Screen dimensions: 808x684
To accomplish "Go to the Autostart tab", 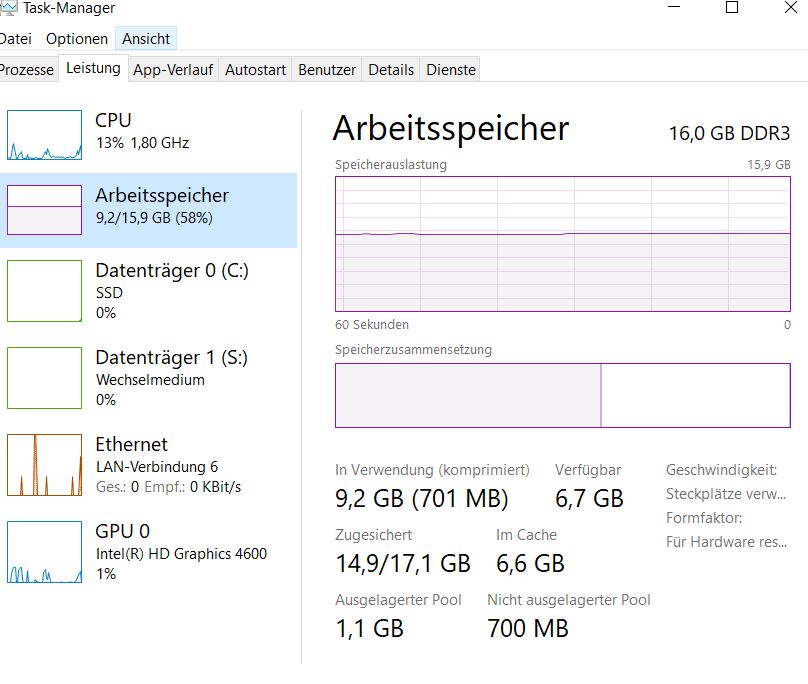I will 255,70.
